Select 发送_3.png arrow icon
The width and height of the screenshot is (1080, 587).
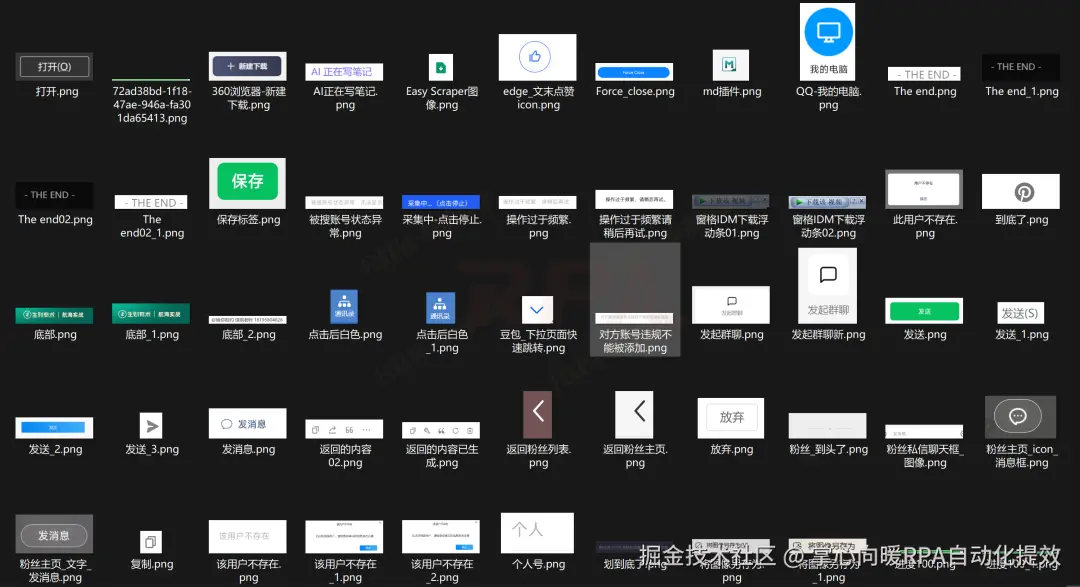151,426
